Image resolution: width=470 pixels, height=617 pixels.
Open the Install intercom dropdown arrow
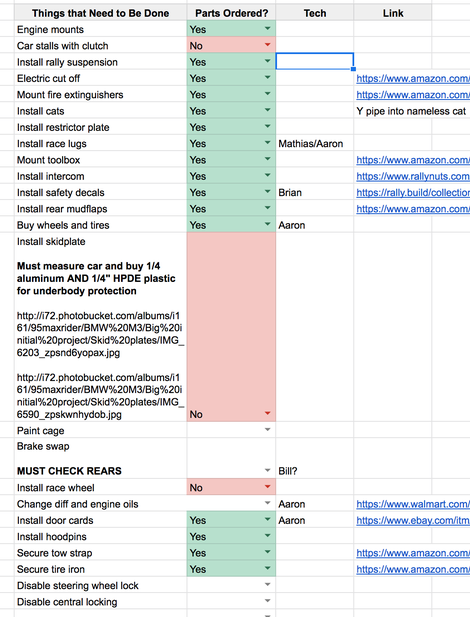(x=268, y=175)
